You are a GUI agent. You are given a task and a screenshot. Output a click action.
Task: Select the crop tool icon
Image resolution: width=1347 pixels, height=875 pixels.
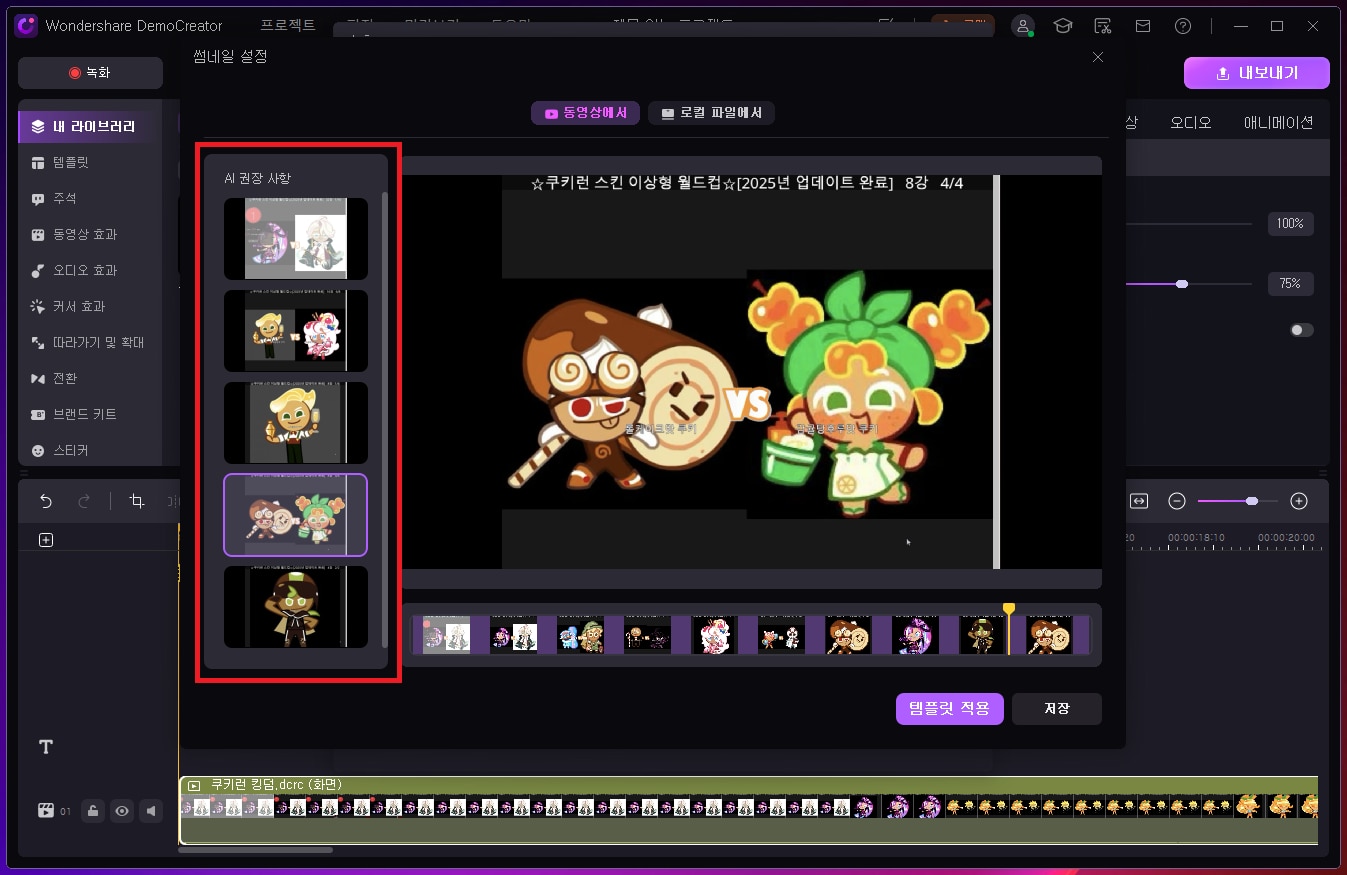137,501
